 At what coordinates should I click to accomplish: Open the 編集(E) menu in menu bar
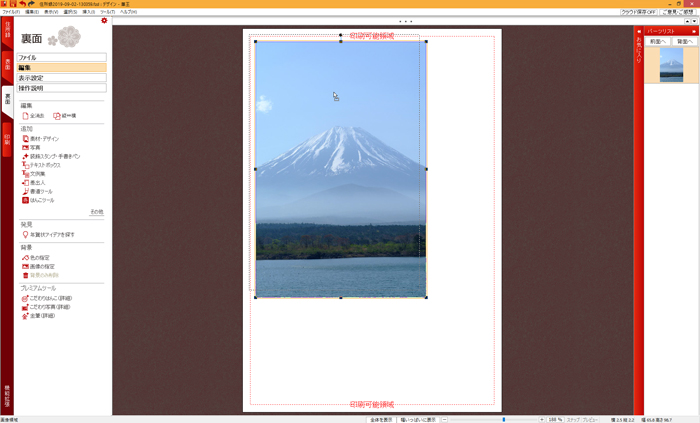[32, 12]
